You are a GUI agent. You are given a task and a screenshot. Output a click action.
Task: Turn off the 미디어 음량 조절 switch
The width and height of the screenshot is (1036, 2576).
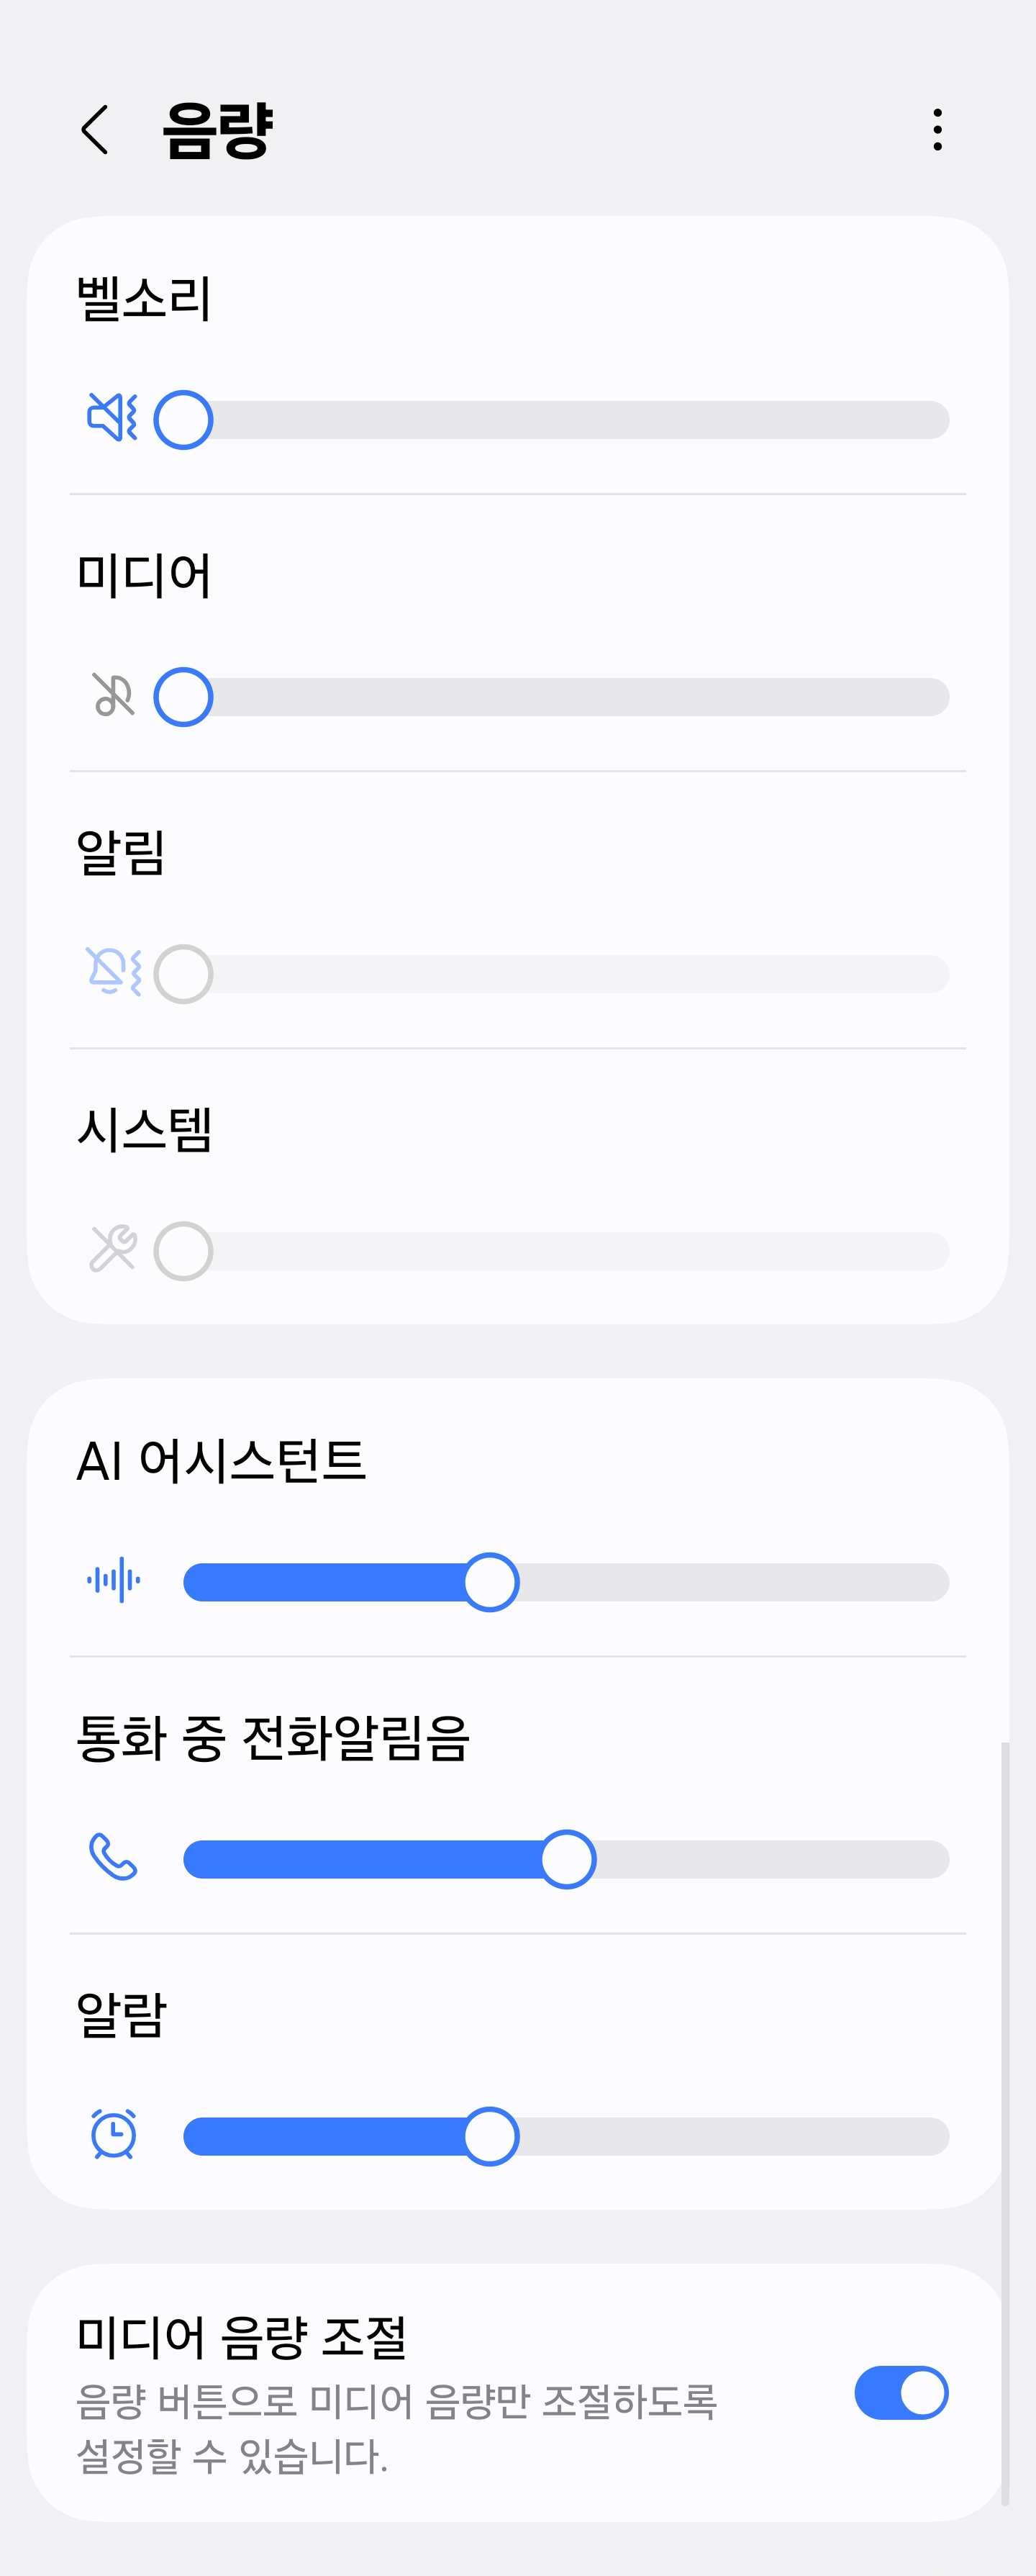pos(901,2393)
